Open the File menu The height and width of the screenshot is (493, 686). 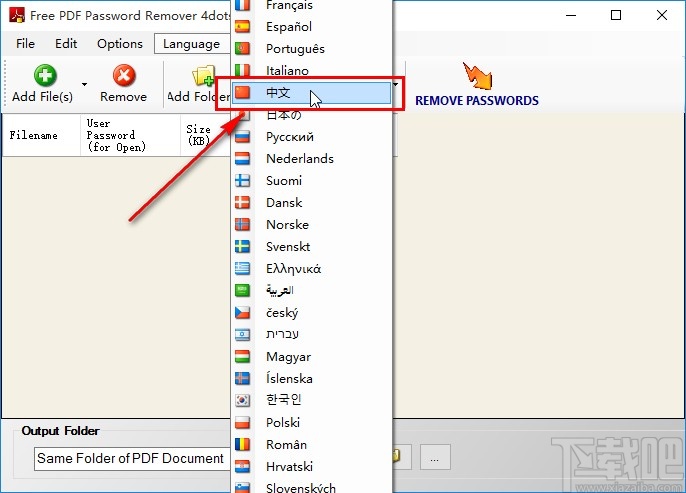tap(25, 44)
